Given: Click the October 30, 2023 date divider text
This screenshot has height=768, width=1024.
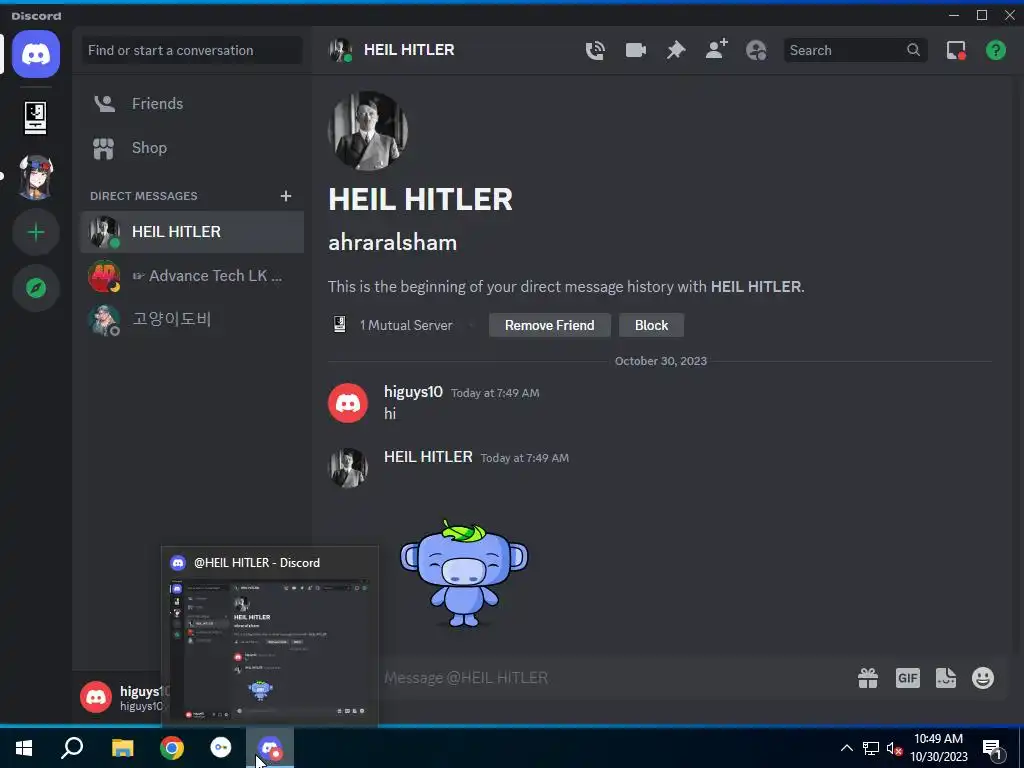Looking at the screenshot, I should pyautogui.click(x=660, y=361).
